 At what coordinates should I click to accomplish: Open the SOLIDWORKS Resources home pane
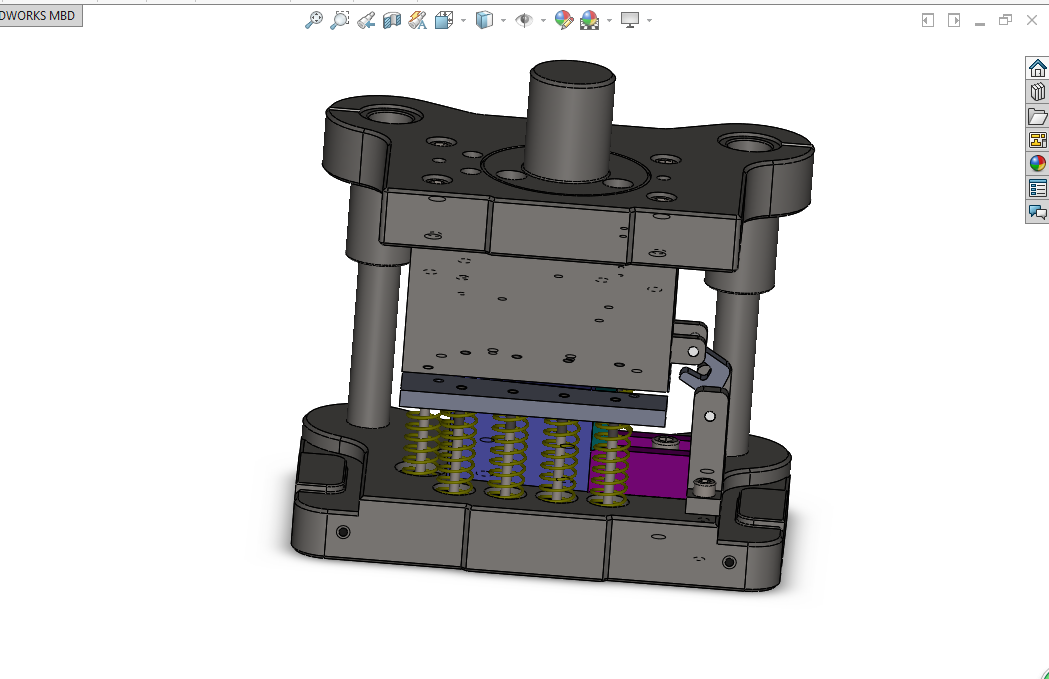click(1037, 68)
